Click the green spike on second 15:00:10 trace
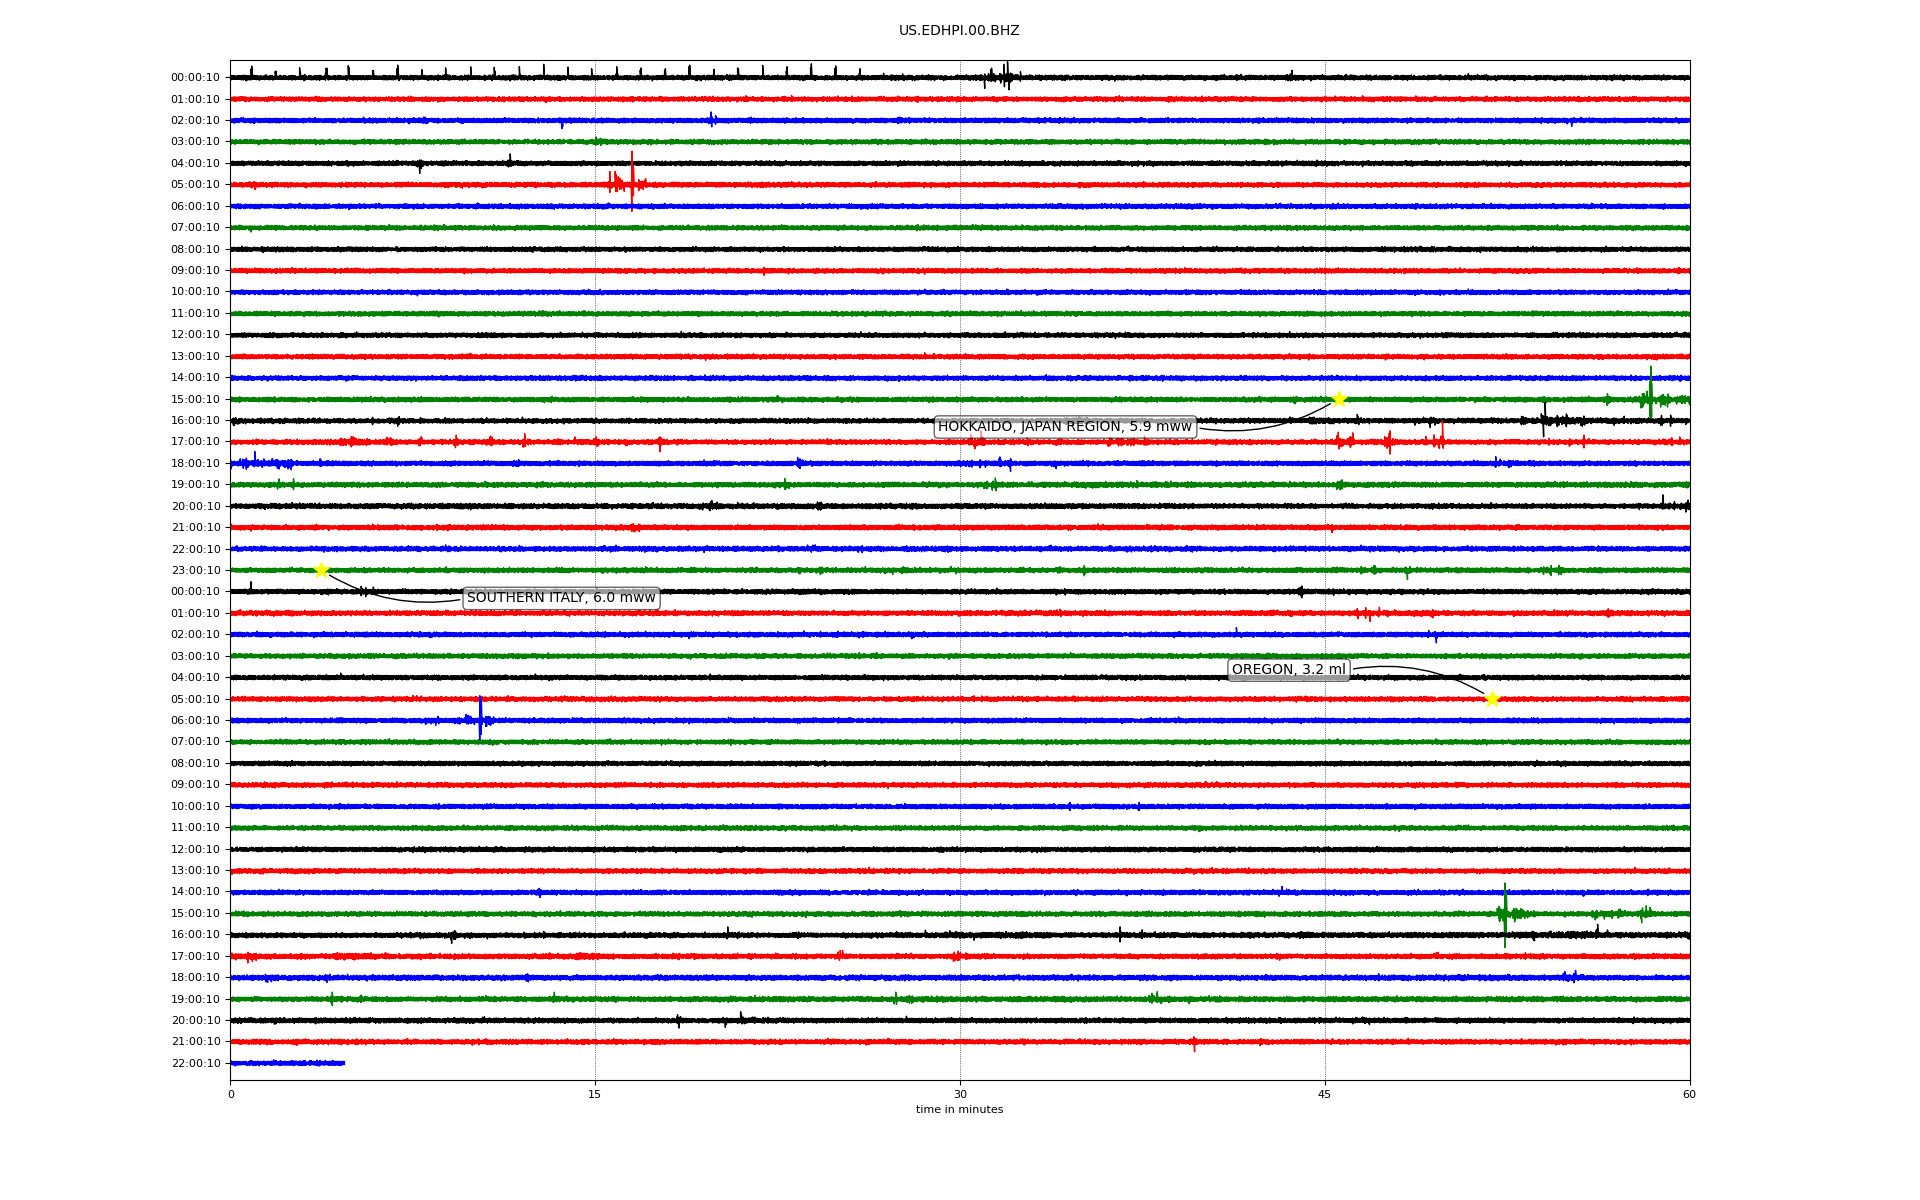Image resolution: width=1920 pixels, height=1200 pixels. coord(1505,912)
